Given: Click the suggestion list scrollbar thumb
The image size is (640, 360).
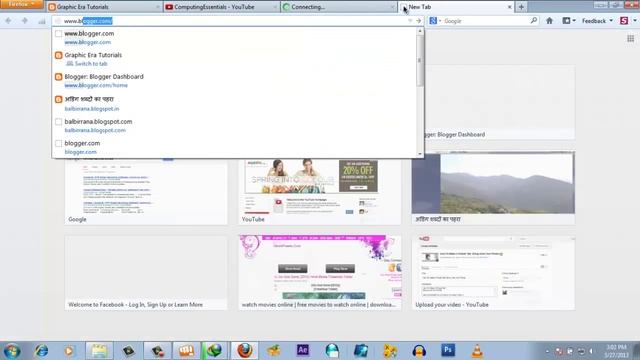Looking at the screenshot, I should click(x=420, y=60).
